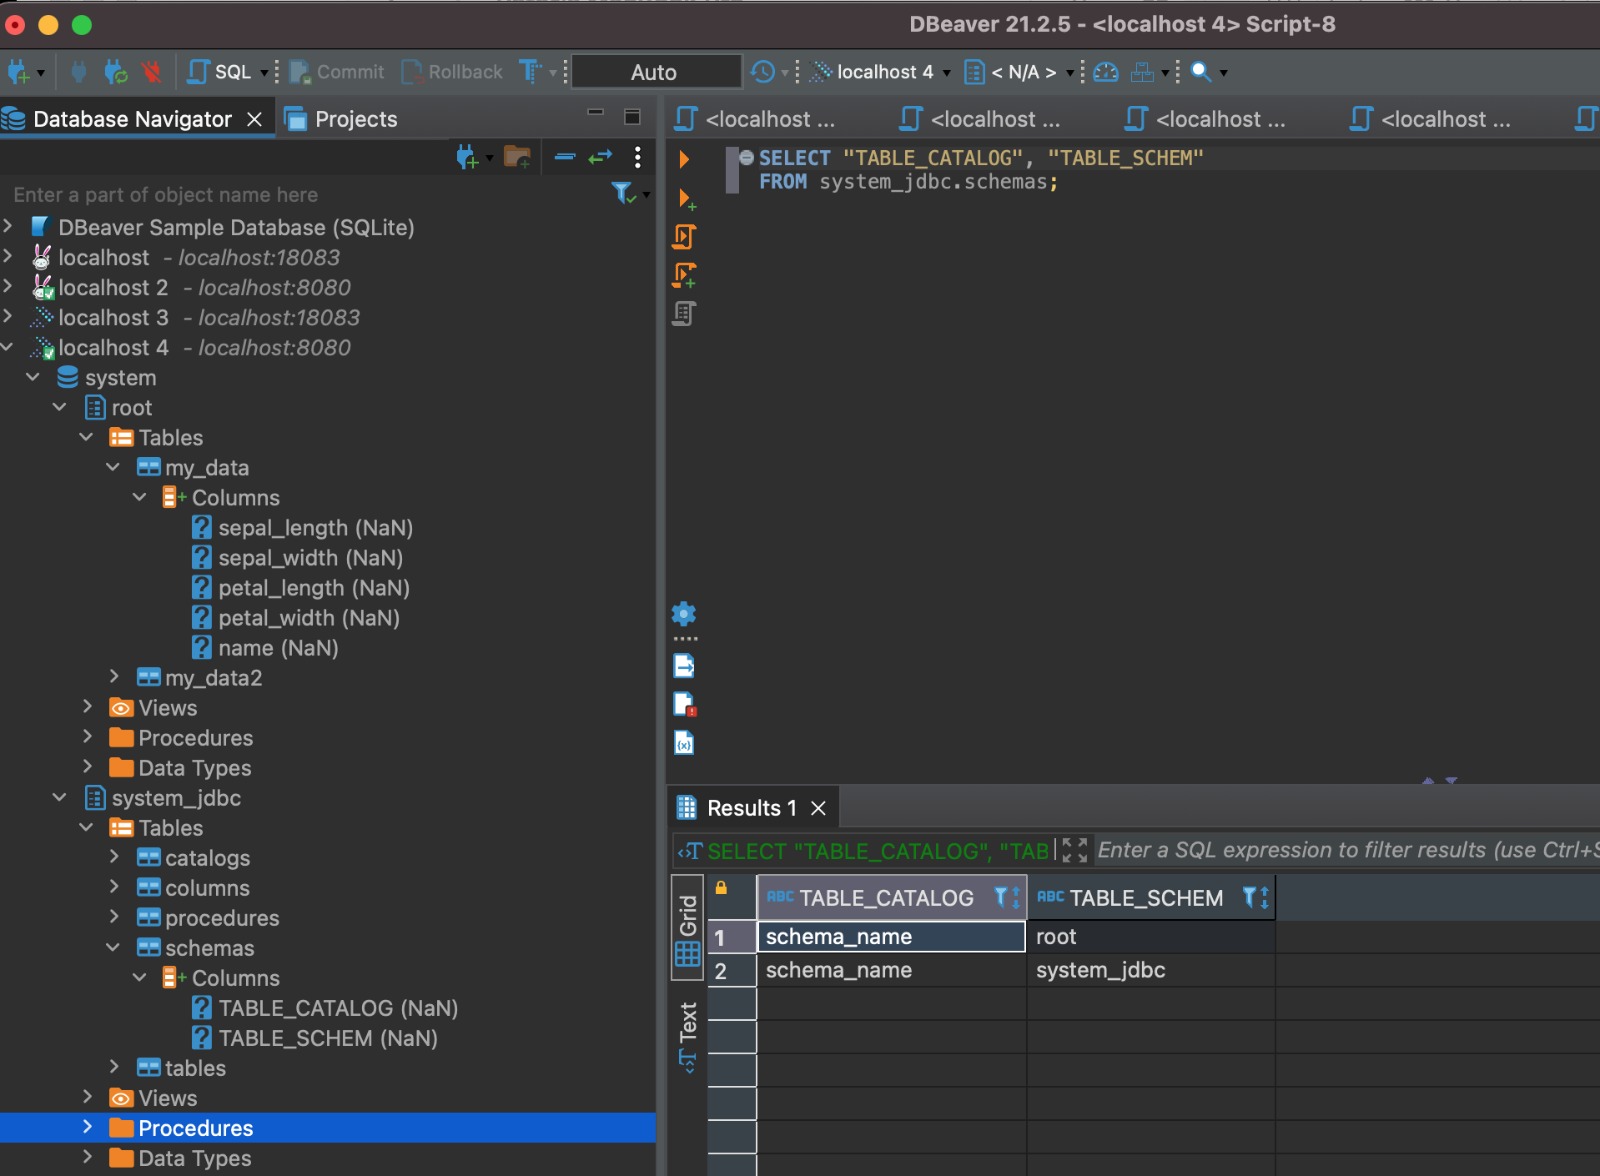Screen dimensions: 1600x1176
Task: Expand the catalogs table
Action: pos(113,857)
